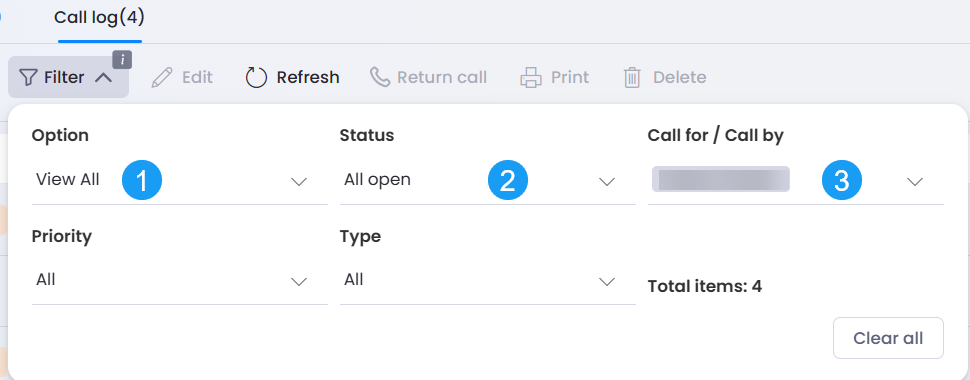The height and width of the screenshot is (380, 970).
Task: Click the pencil Edit icon
Action: 162,78
